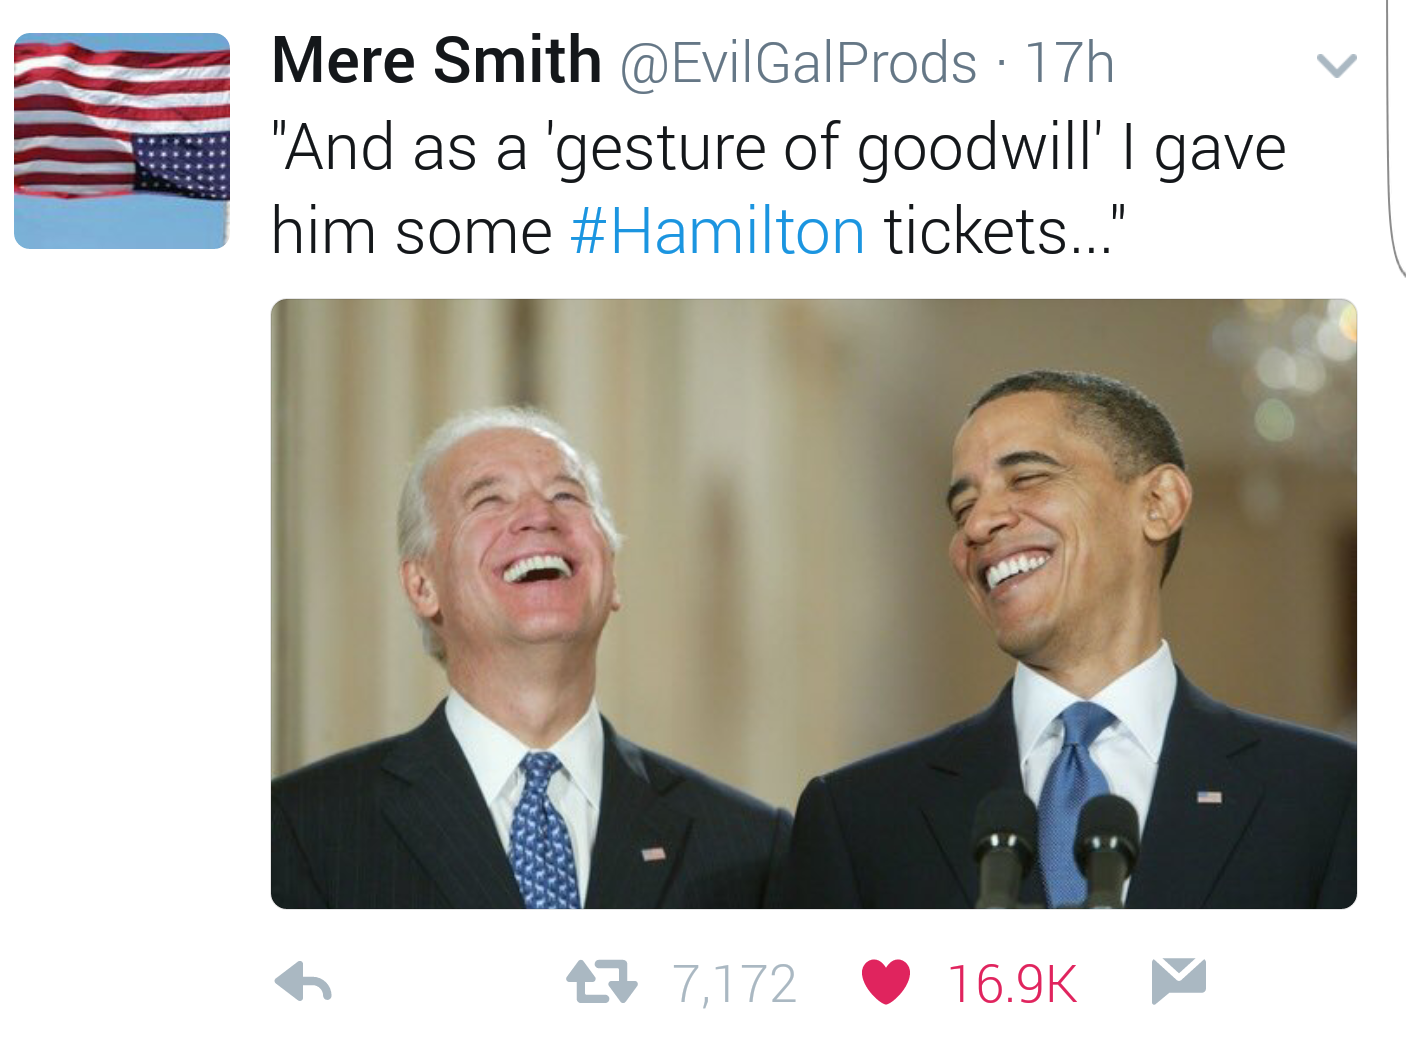Expand the attached photo of laughing men
Viewport: 1407px width, 1037px height.
[x=814, y=604]
